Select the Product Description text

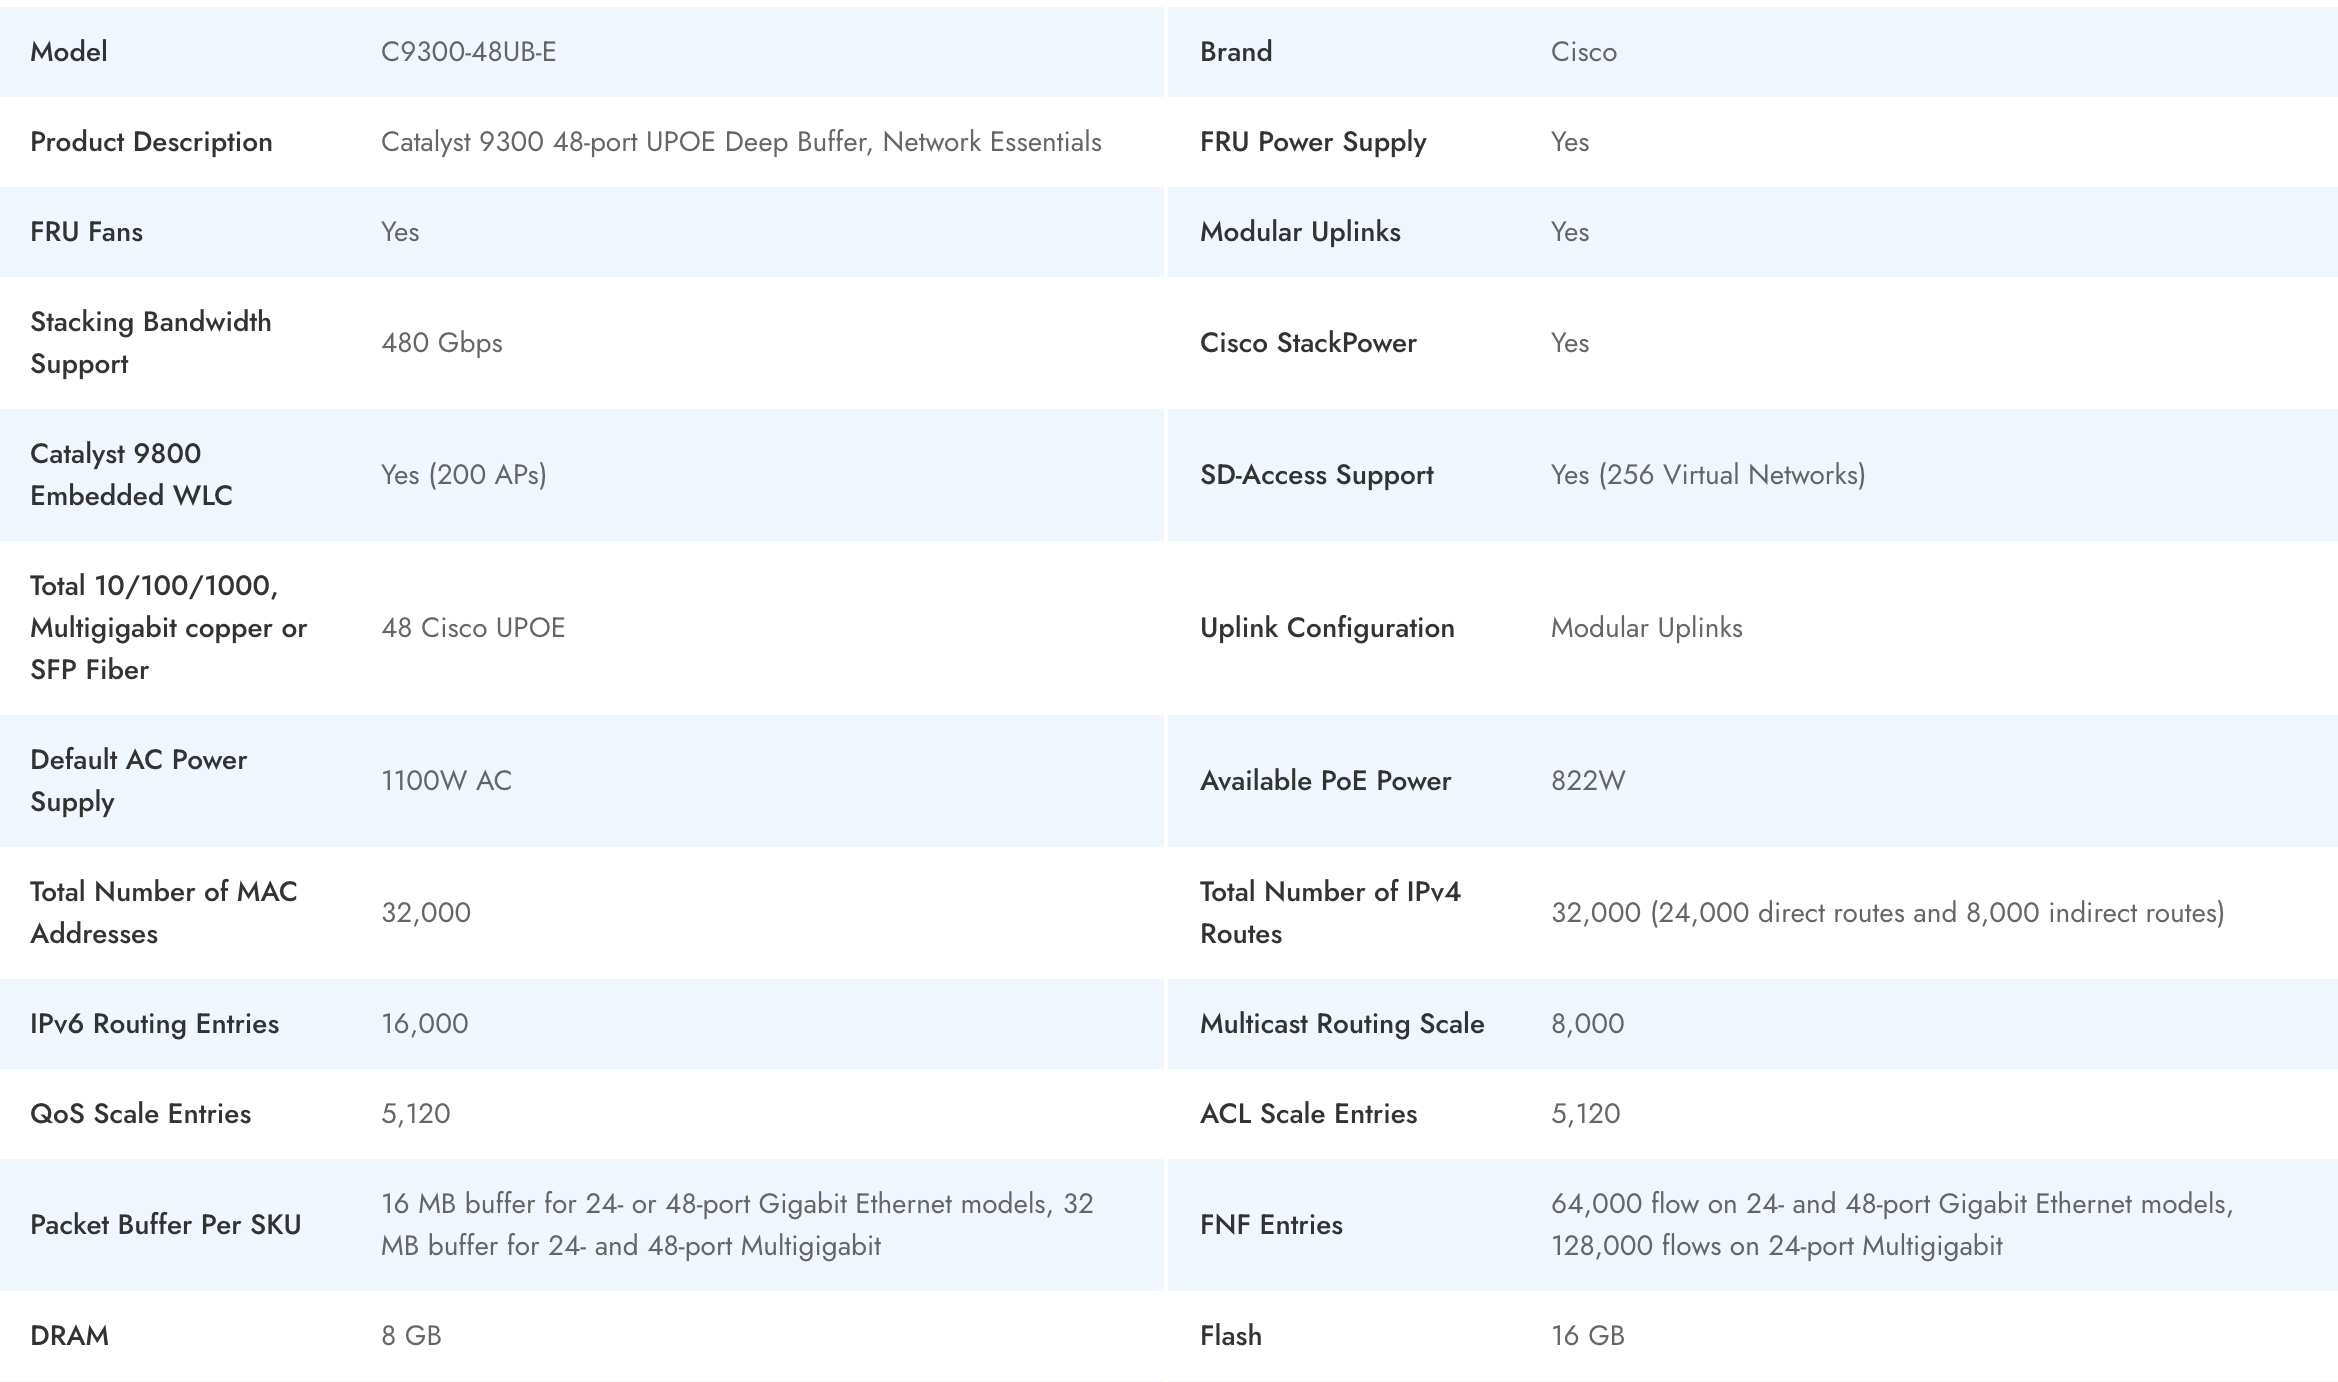(740, 142)
